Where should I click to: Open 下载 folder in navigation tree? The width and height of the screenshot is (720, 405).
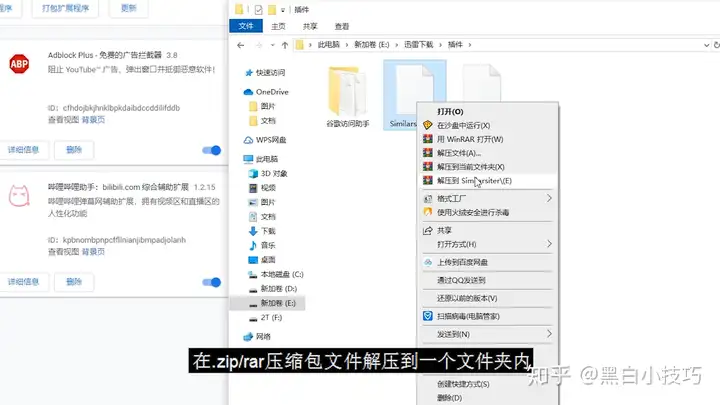[x=262, y=231]
